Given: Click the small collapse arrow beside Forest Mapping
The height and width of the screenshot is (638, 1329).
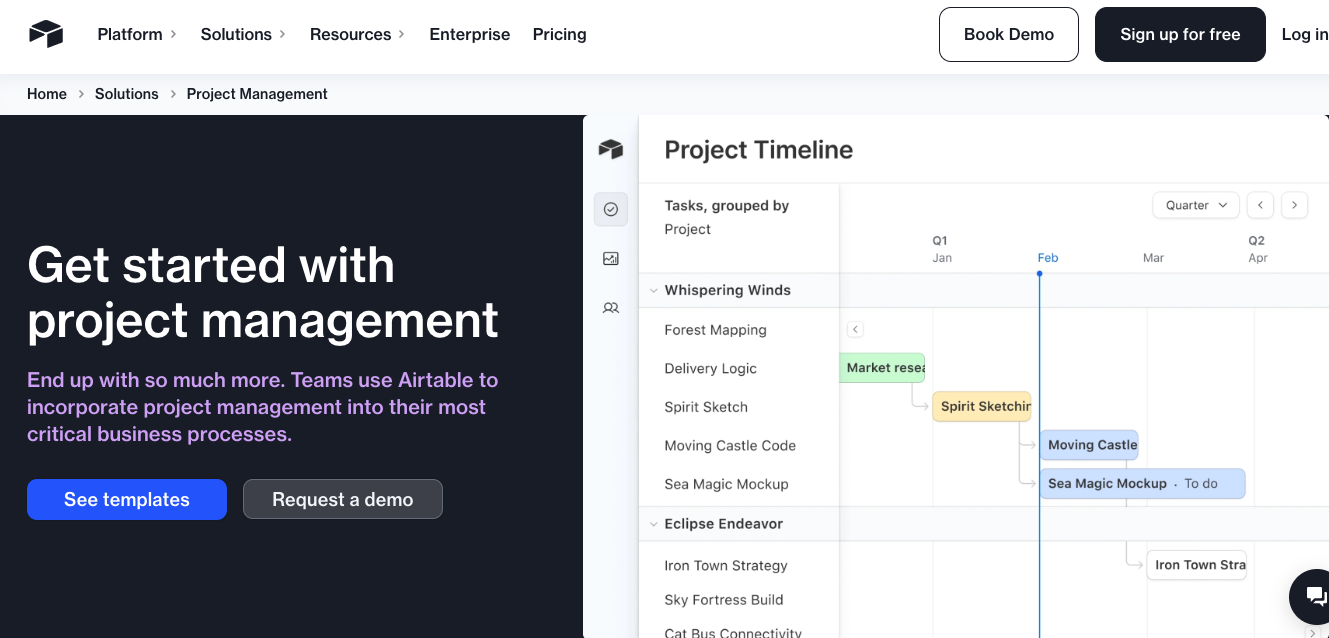Looking at the screenshot, I should [855, 329].
